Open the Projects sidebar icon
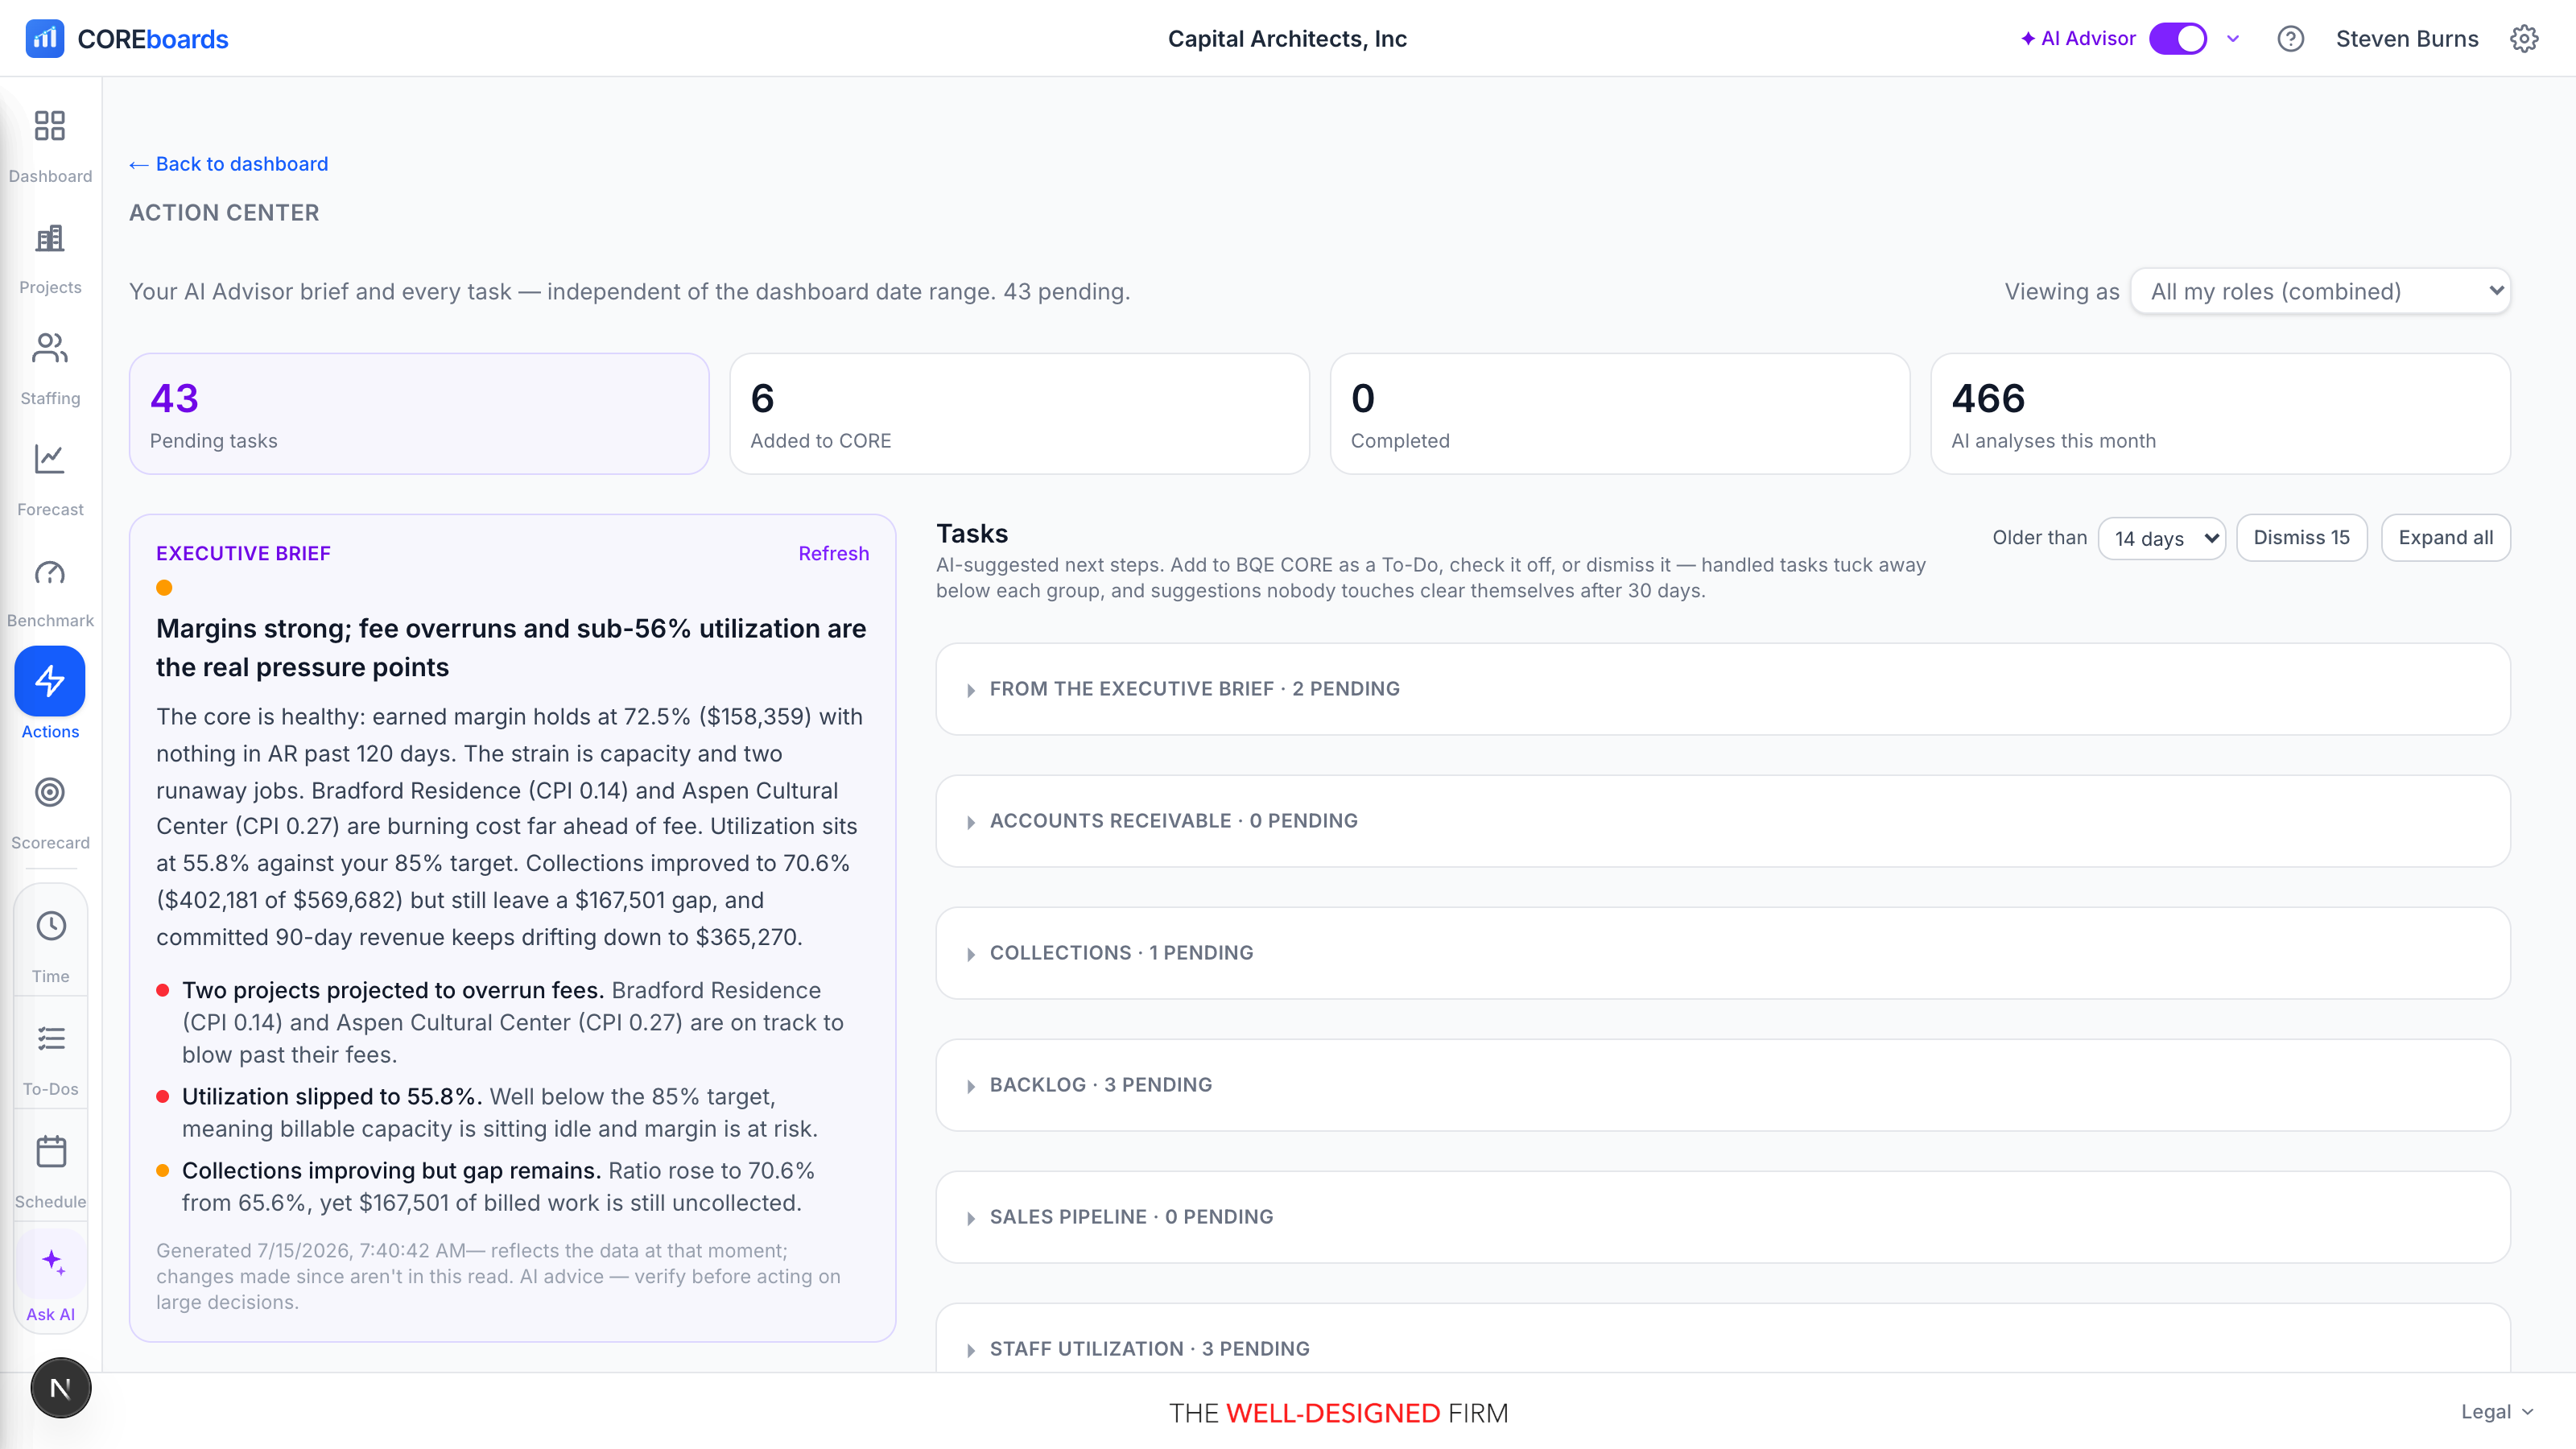 [x=50, y=238]
